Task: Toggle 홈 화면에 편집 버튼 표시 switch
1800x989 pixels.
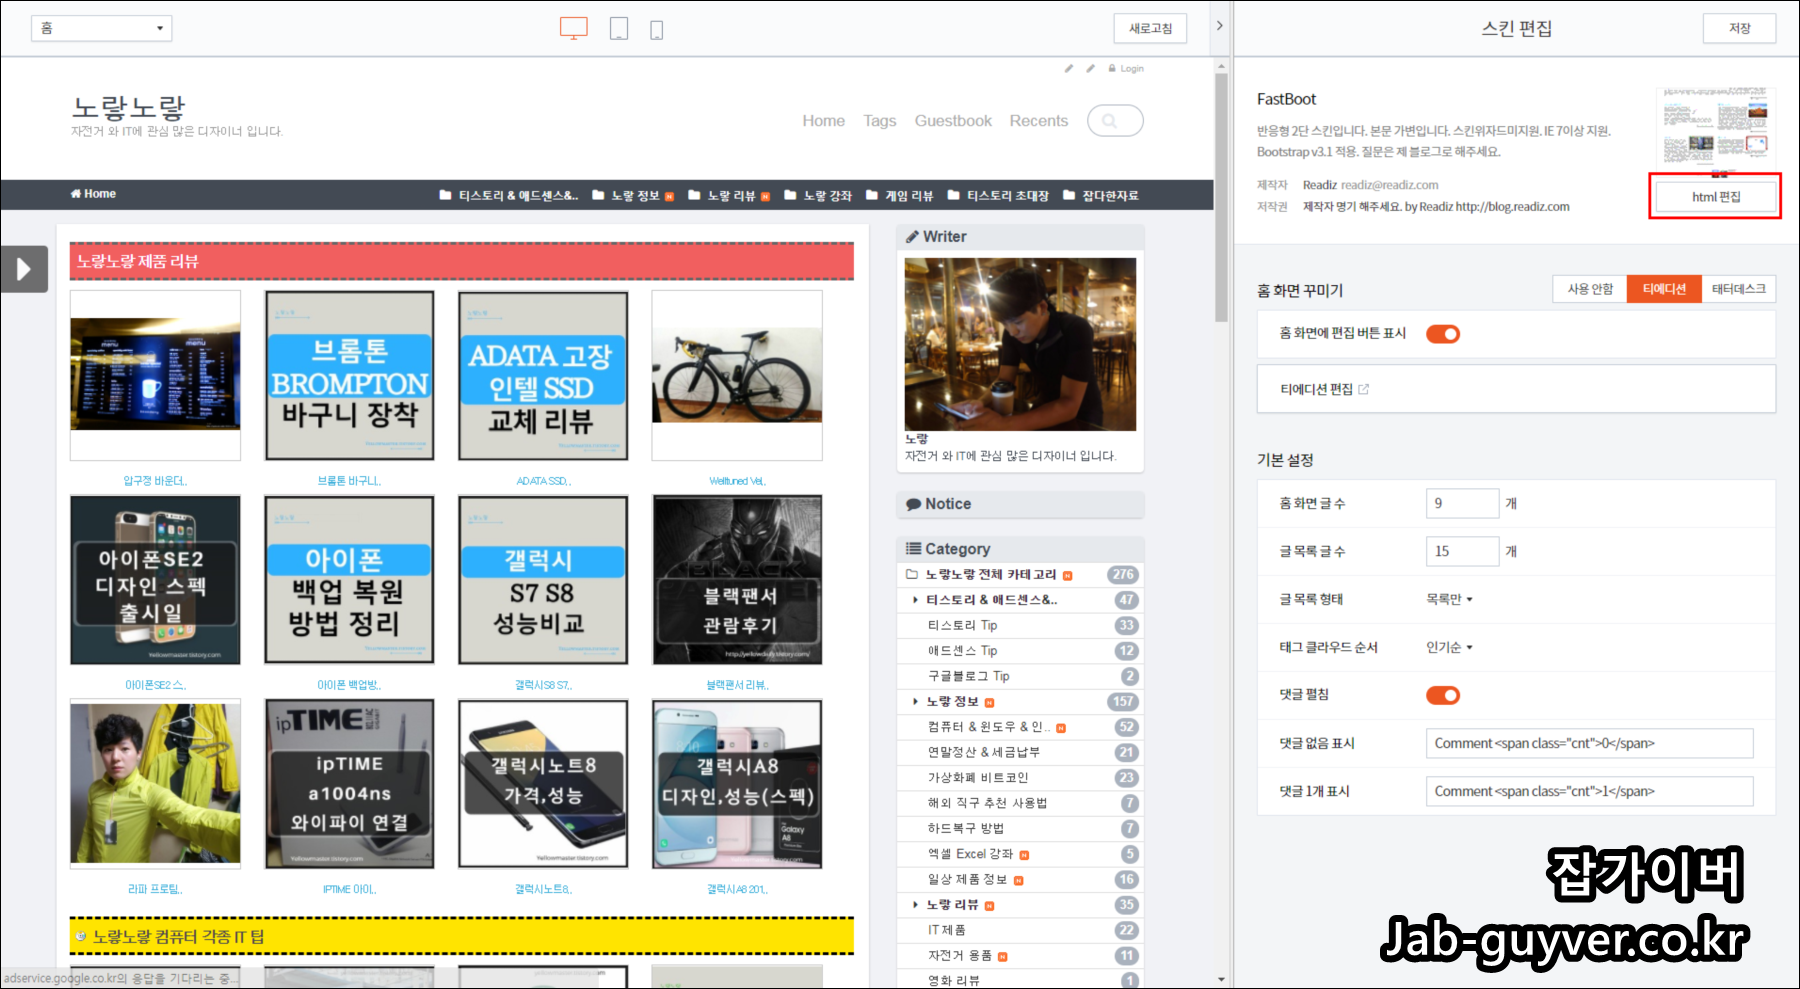Action: point(1443,334)
